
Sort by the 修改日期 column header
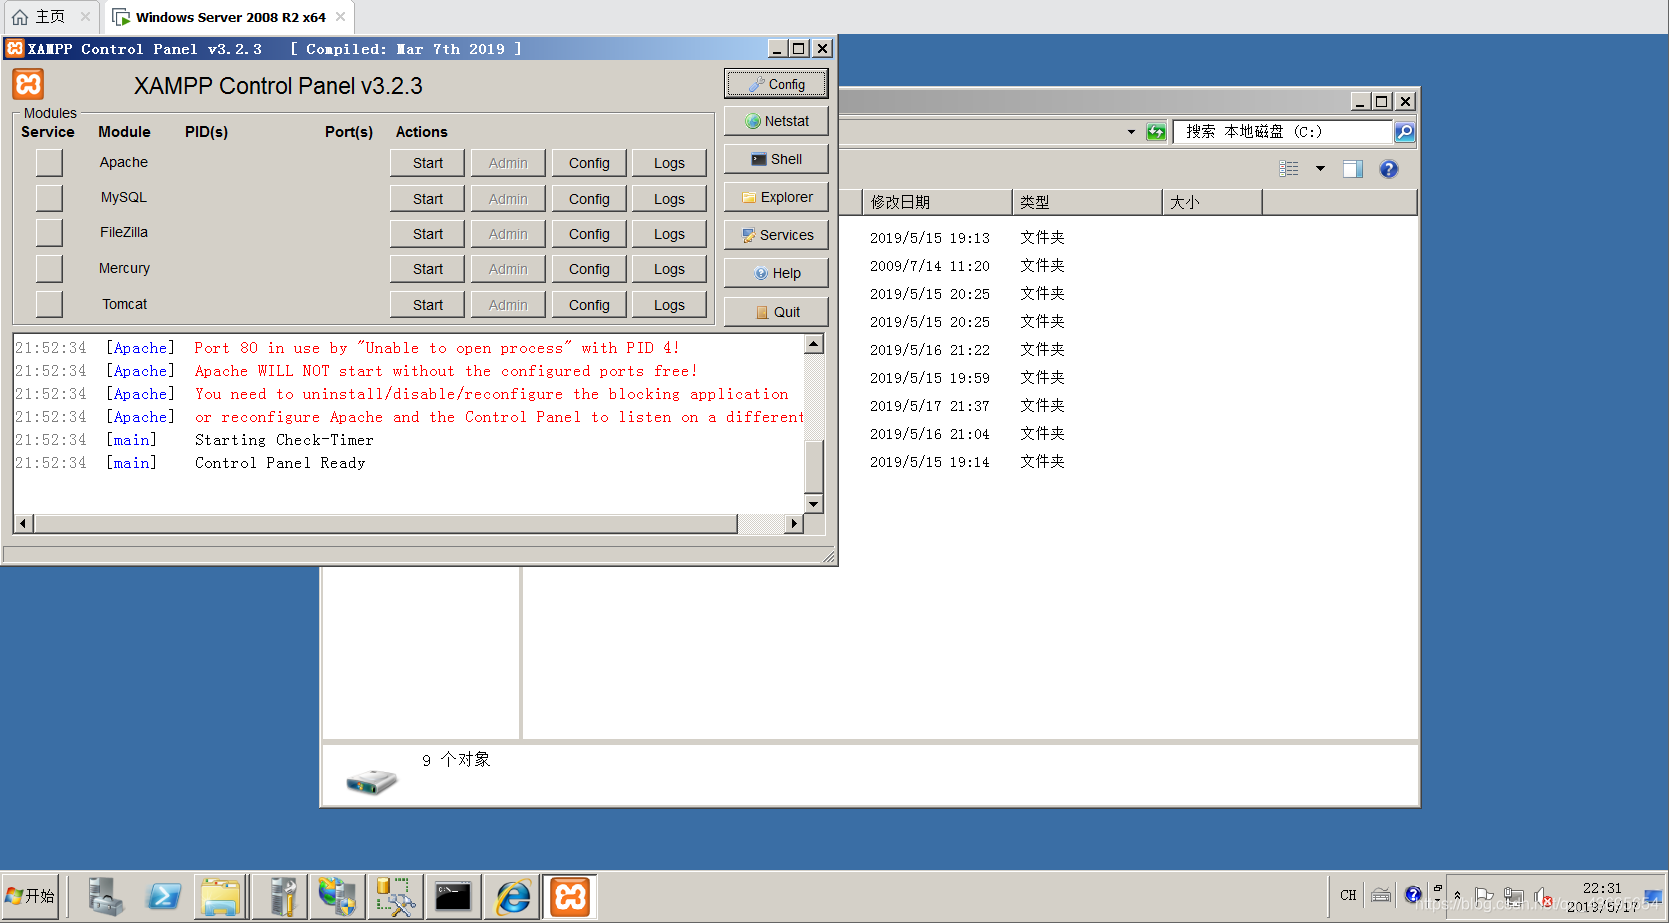(937, 202)
